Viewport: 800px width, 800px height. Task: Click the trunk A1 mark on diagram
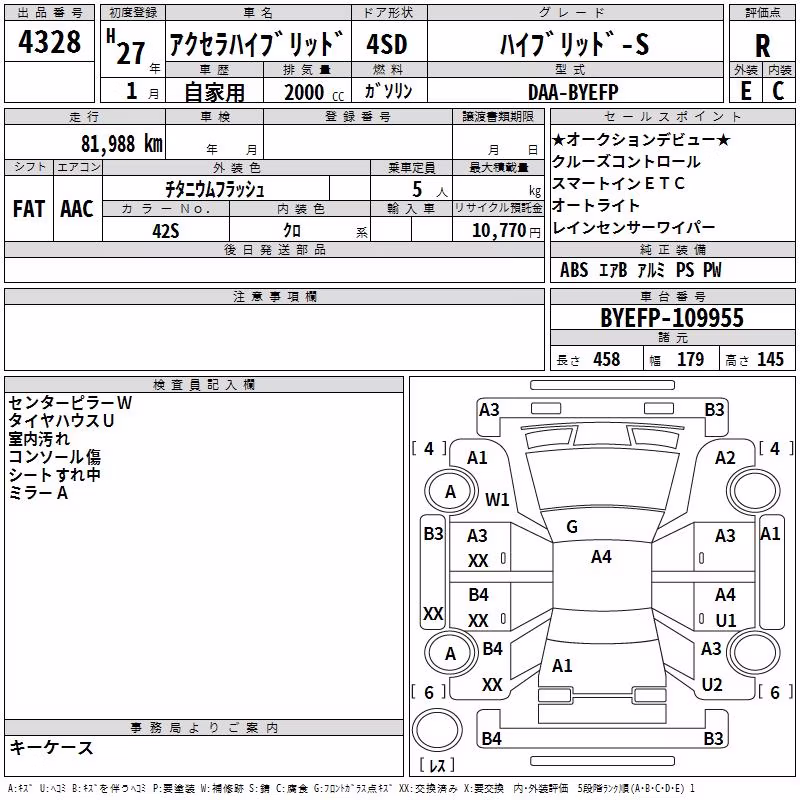coord(562,666)
